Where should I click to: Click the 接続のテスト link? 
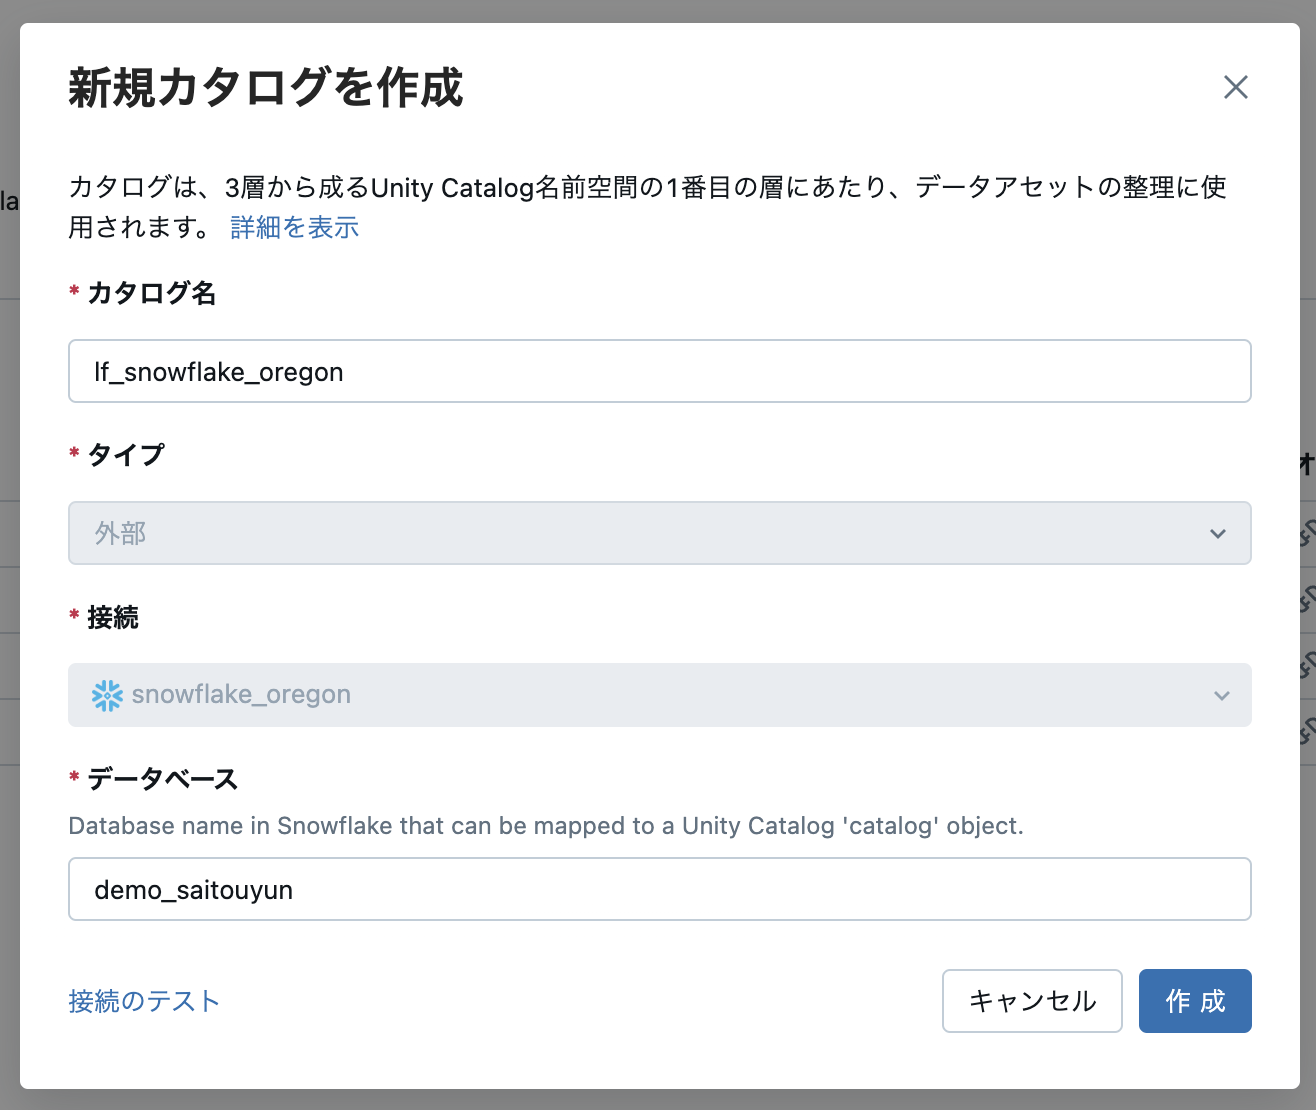coord(144,1001)
